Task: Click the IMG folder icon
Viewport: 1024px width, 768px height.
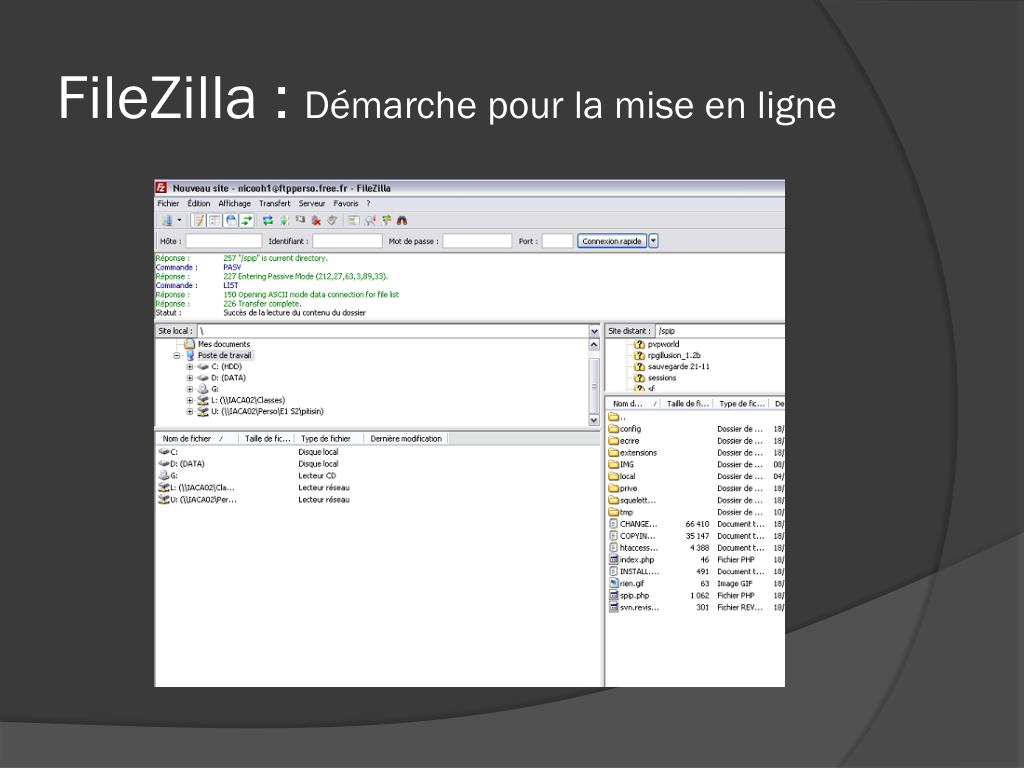Action: [614, 464]
